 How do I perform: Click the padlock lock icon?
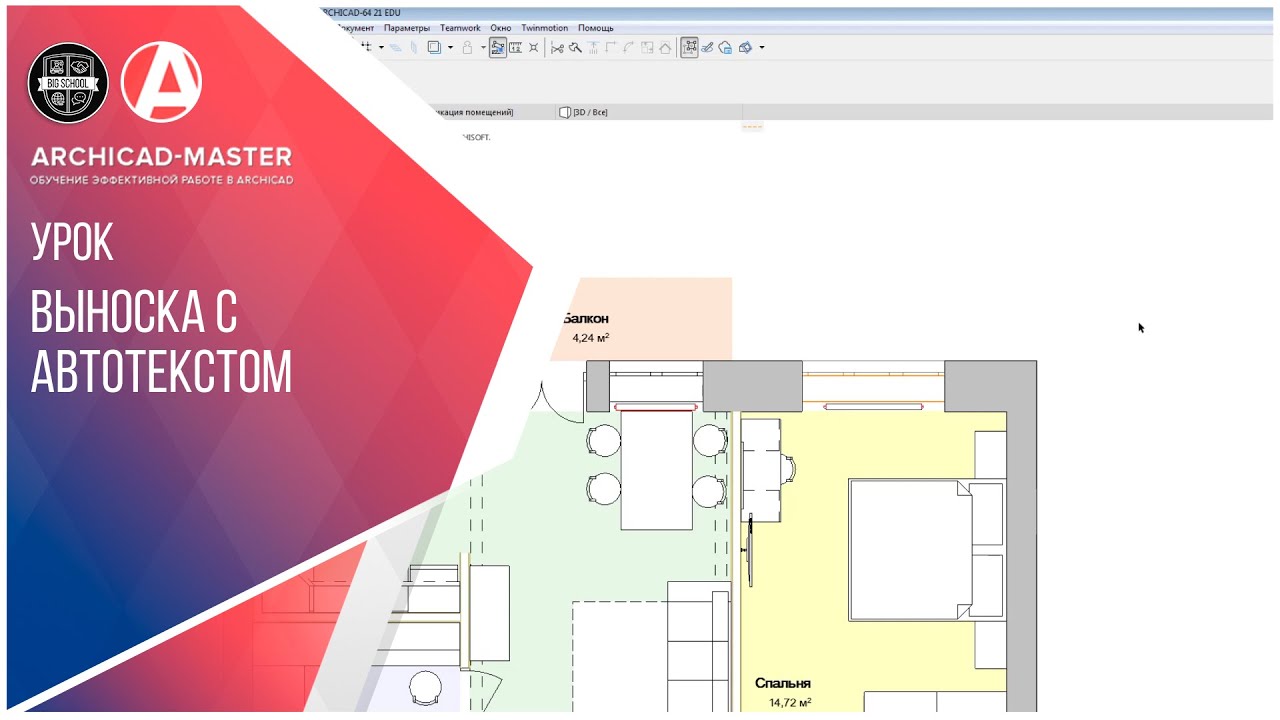(467, 47)
